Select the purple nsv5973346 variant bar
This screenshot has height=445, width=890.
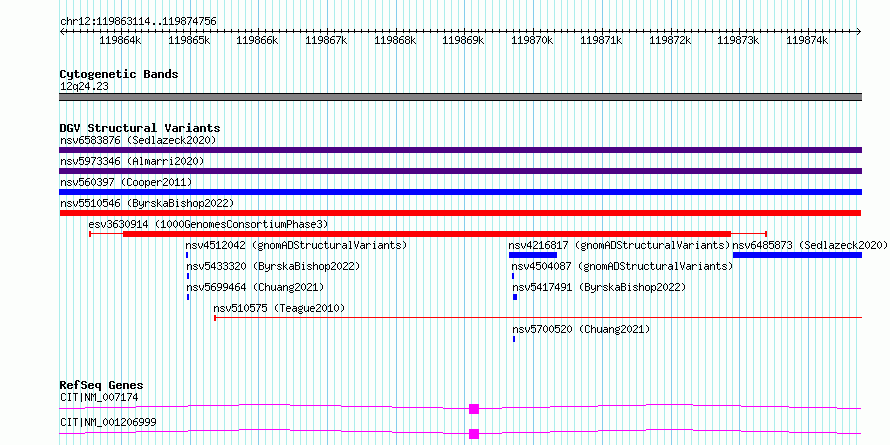coord(460,171)
